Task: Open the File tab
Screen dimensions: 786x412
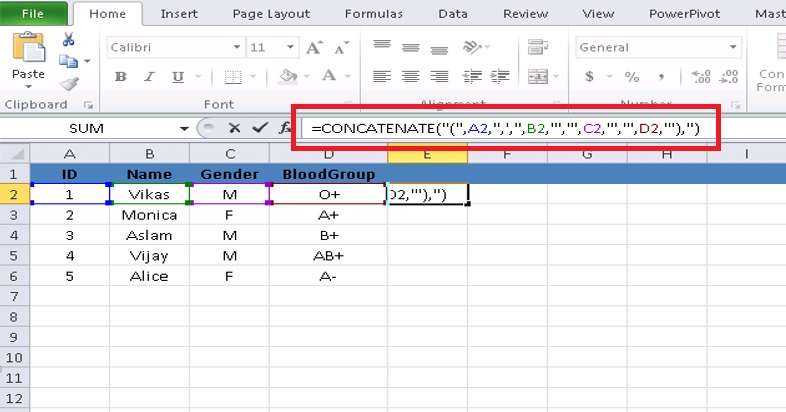Action: [x=33, y=14]
